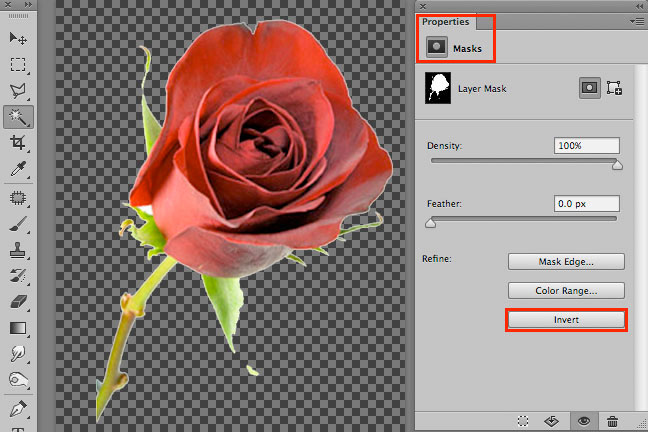The height and width of the screenshot is (432, 648).
Task: Select the Pen tool
Action: pos(17,407)
